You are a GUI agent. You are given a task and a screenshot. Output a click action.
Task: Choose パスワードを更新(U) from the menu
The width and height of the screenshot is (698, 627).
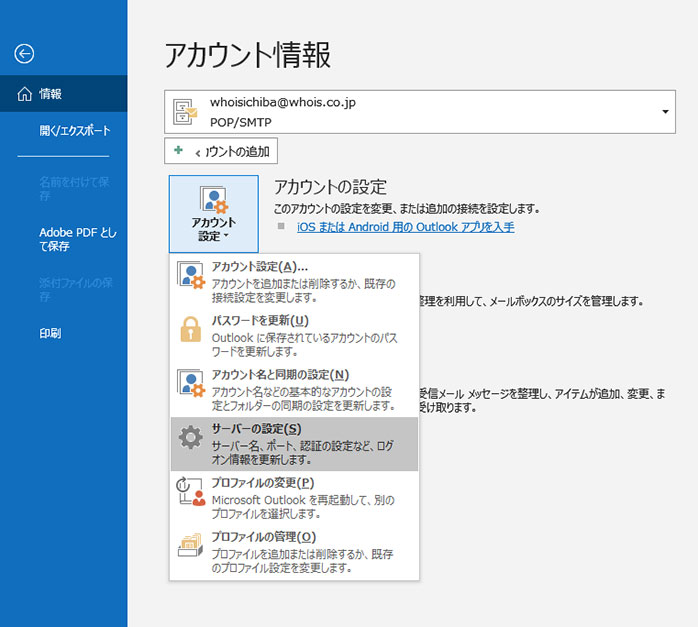(x=260, y=320)
